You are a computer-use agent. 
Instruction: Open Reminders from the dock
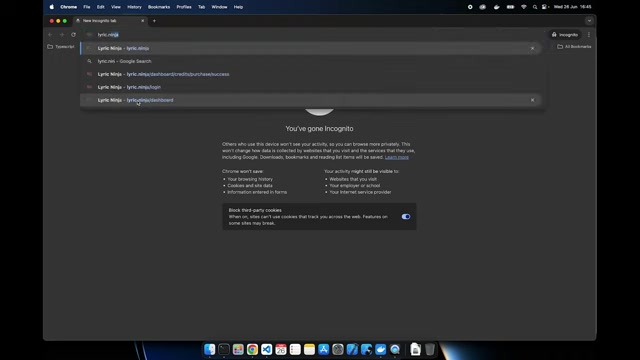point(295,349)
